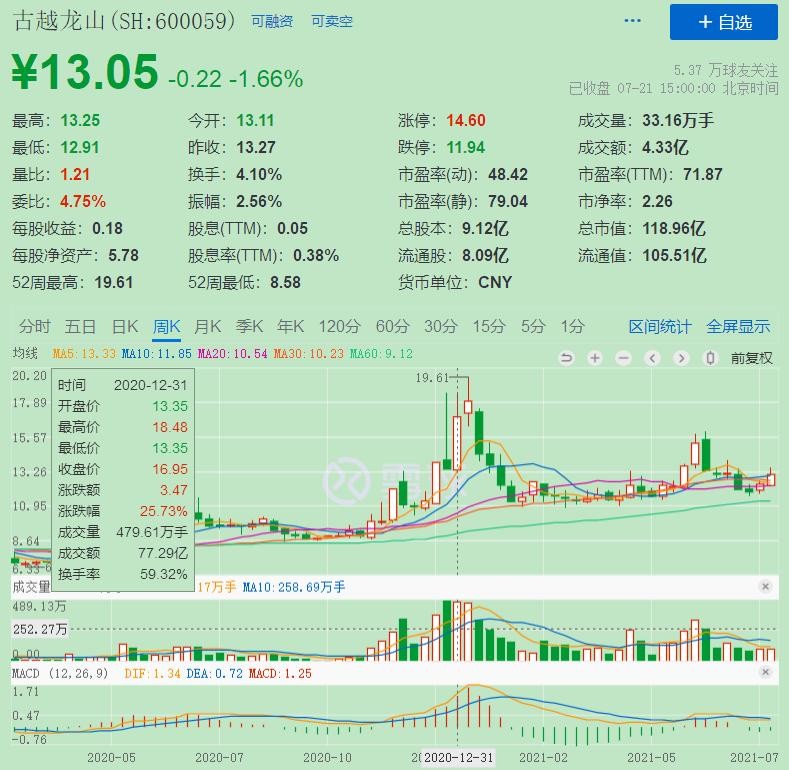Switch to the 120分 chart tab
Image resolution: width=789 pixels, height=770 pixels.
pyautogui.click(x=340, y=327)
